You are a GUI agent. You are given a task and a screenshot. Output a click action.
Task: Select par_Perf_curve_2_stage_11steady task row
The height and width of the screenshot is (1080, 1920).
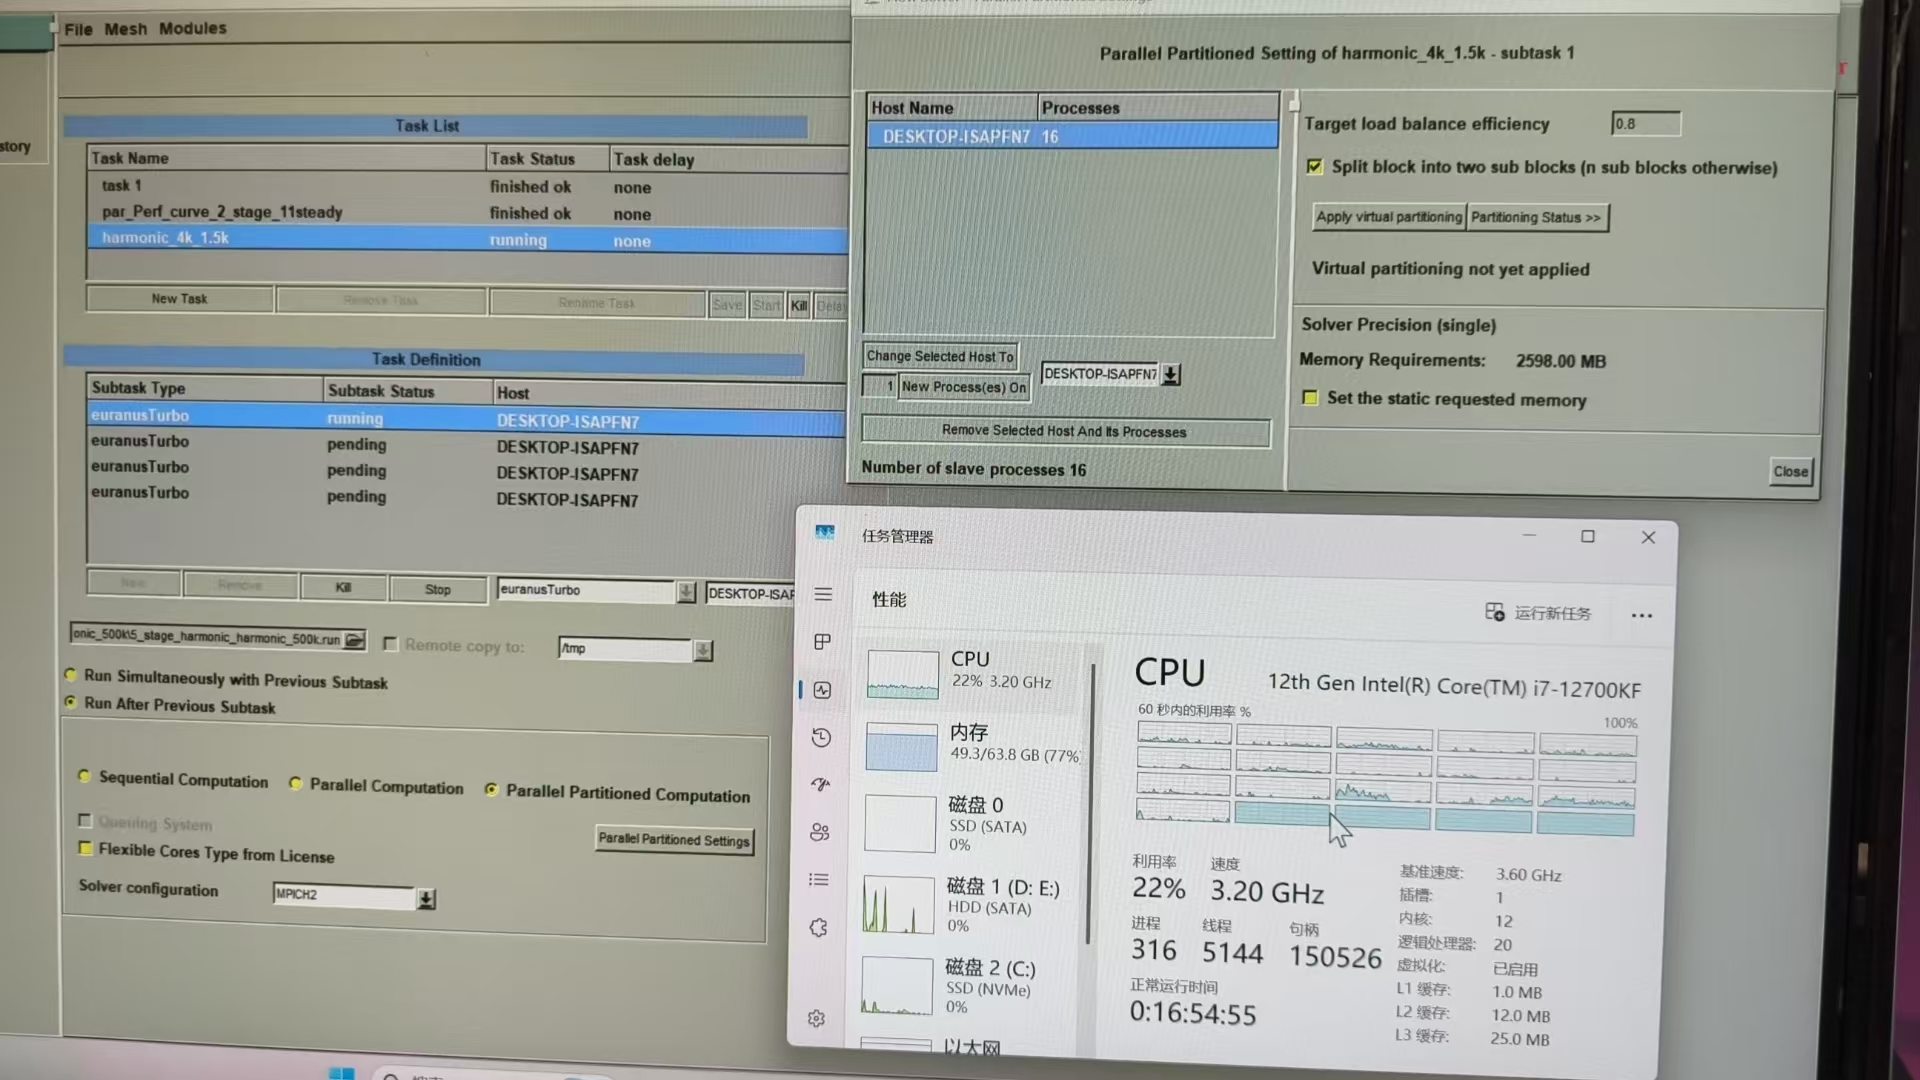[467, 213]
